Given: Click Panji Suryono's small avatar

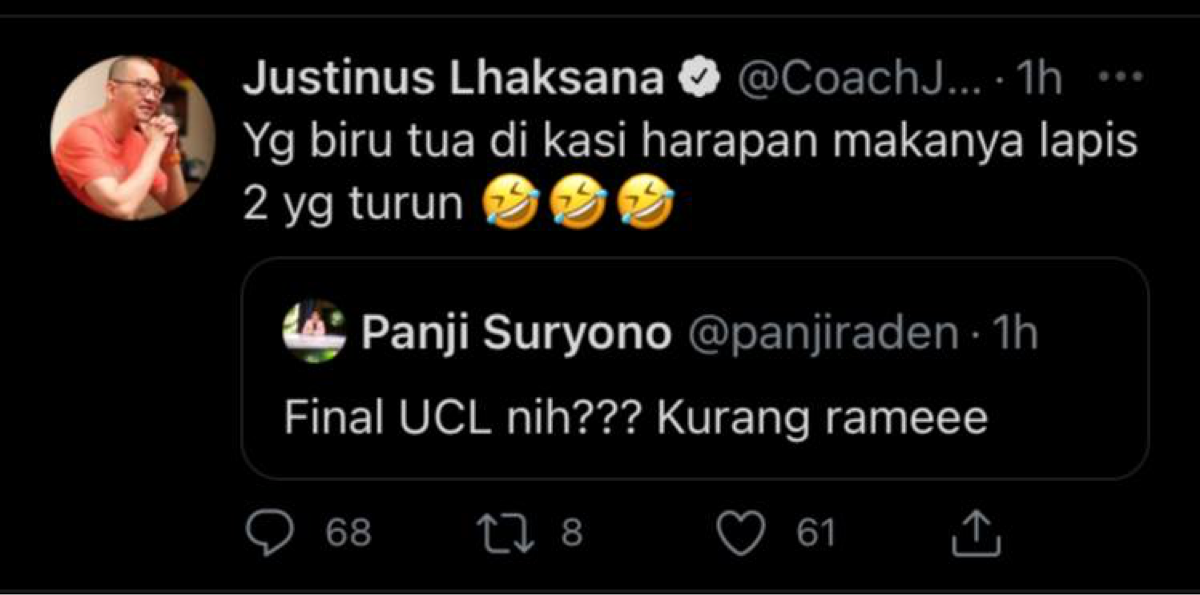Looking at the screenshot, I should click(314, 331).
